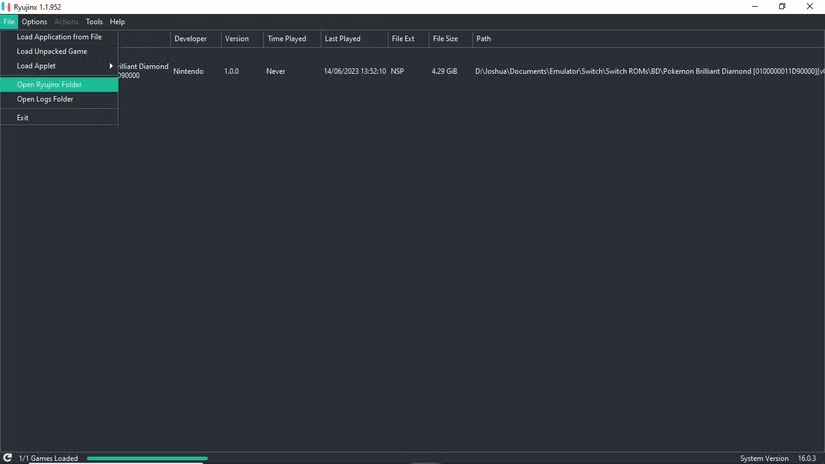Click the Ryujinx logo in the title bar

click(x=6, y=7)
